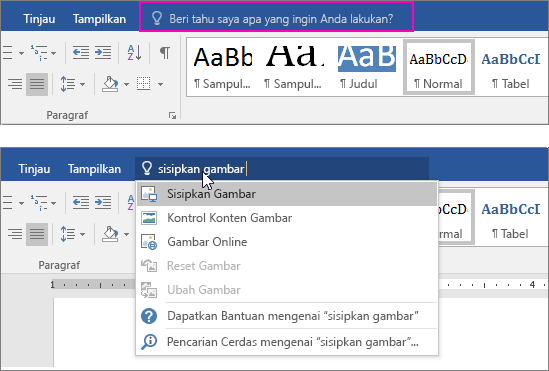Click Decrease Indent in ribbon with ¶ button
This screenshot has height=371, width=549.
click(81, 52)
